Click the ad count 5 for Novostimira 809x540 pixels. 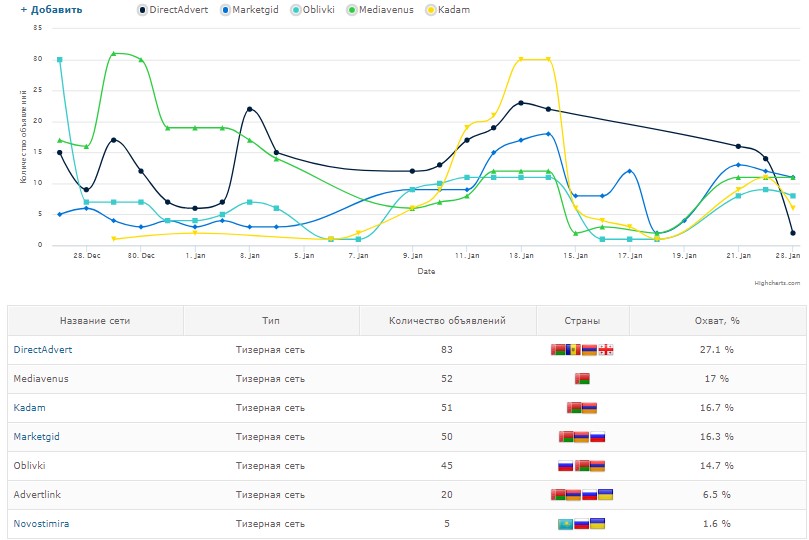(x=447, y=523)
